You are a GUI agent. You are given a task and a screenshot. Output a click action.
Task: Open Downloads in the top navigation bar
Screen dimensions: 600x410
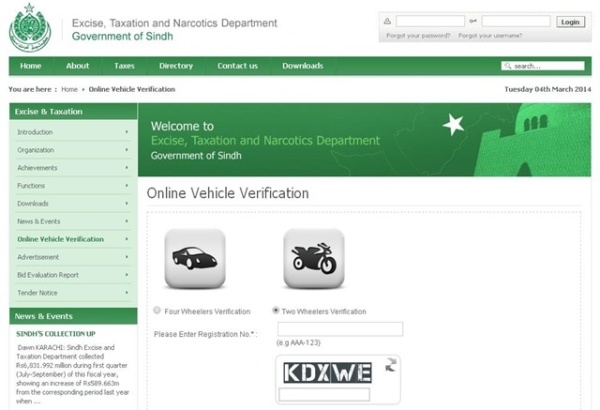[x=303, y=66]
